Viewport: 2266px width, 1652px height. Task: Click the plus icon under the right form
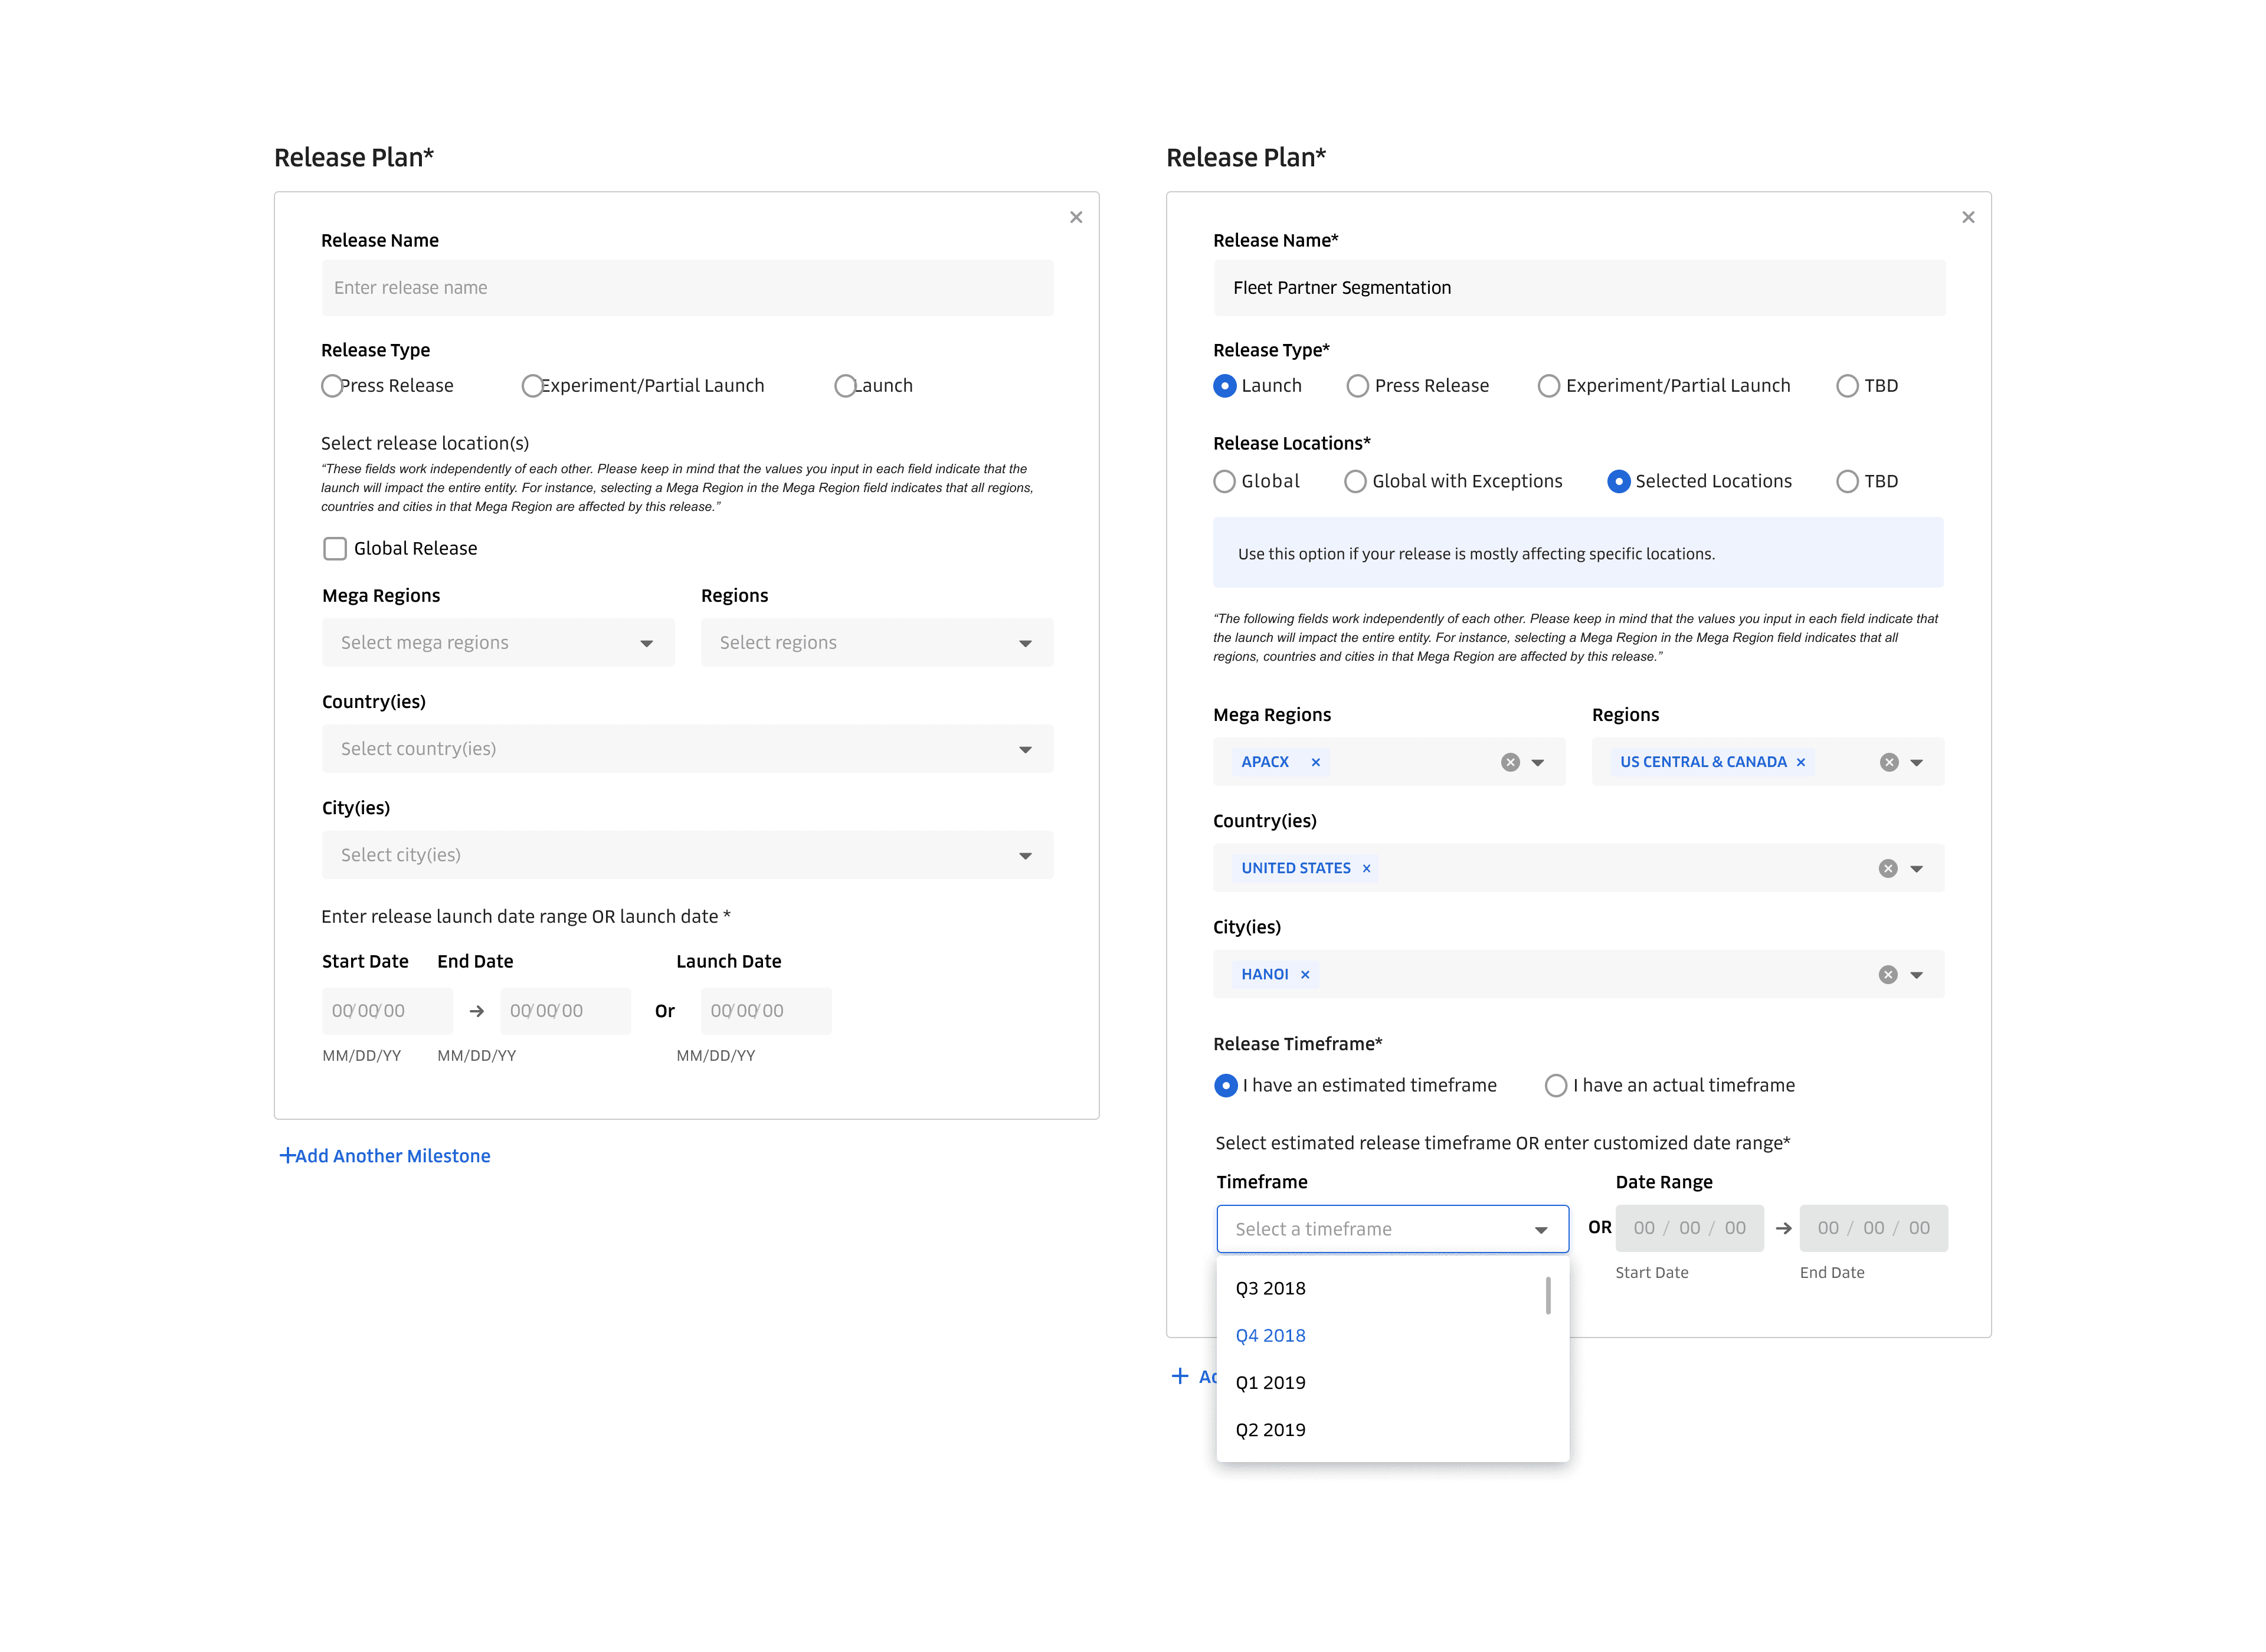click(1180, 1376)
